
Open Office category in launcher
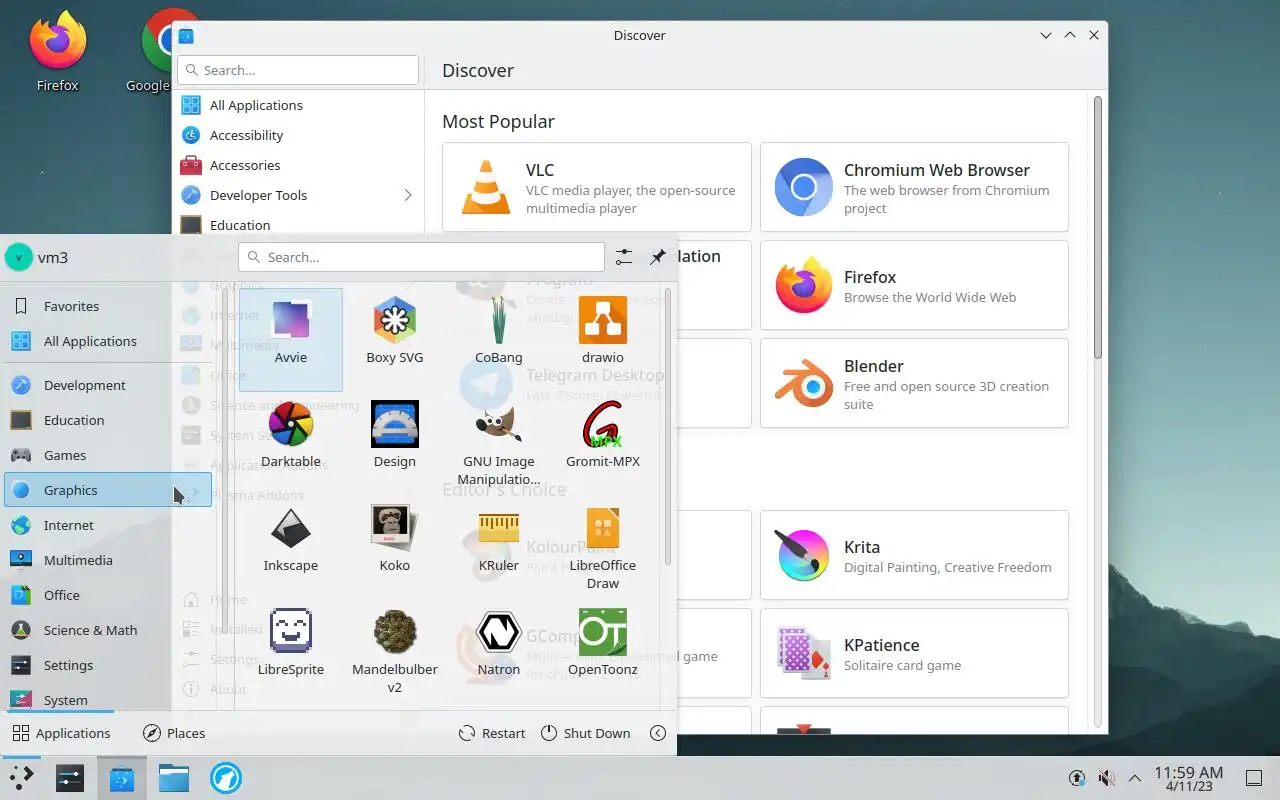point(108,595)
